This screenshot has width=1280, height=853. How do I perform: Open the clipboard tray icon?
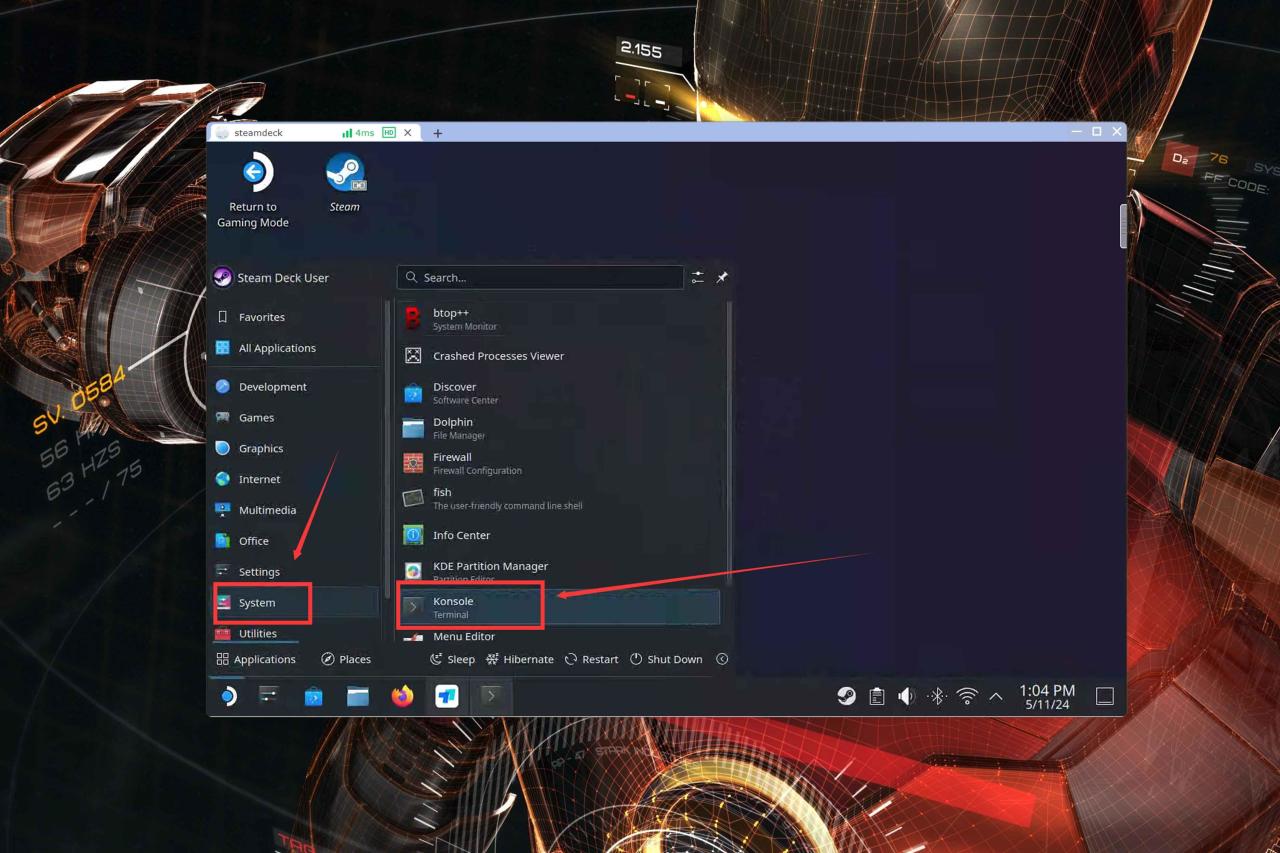click(877, 696)
